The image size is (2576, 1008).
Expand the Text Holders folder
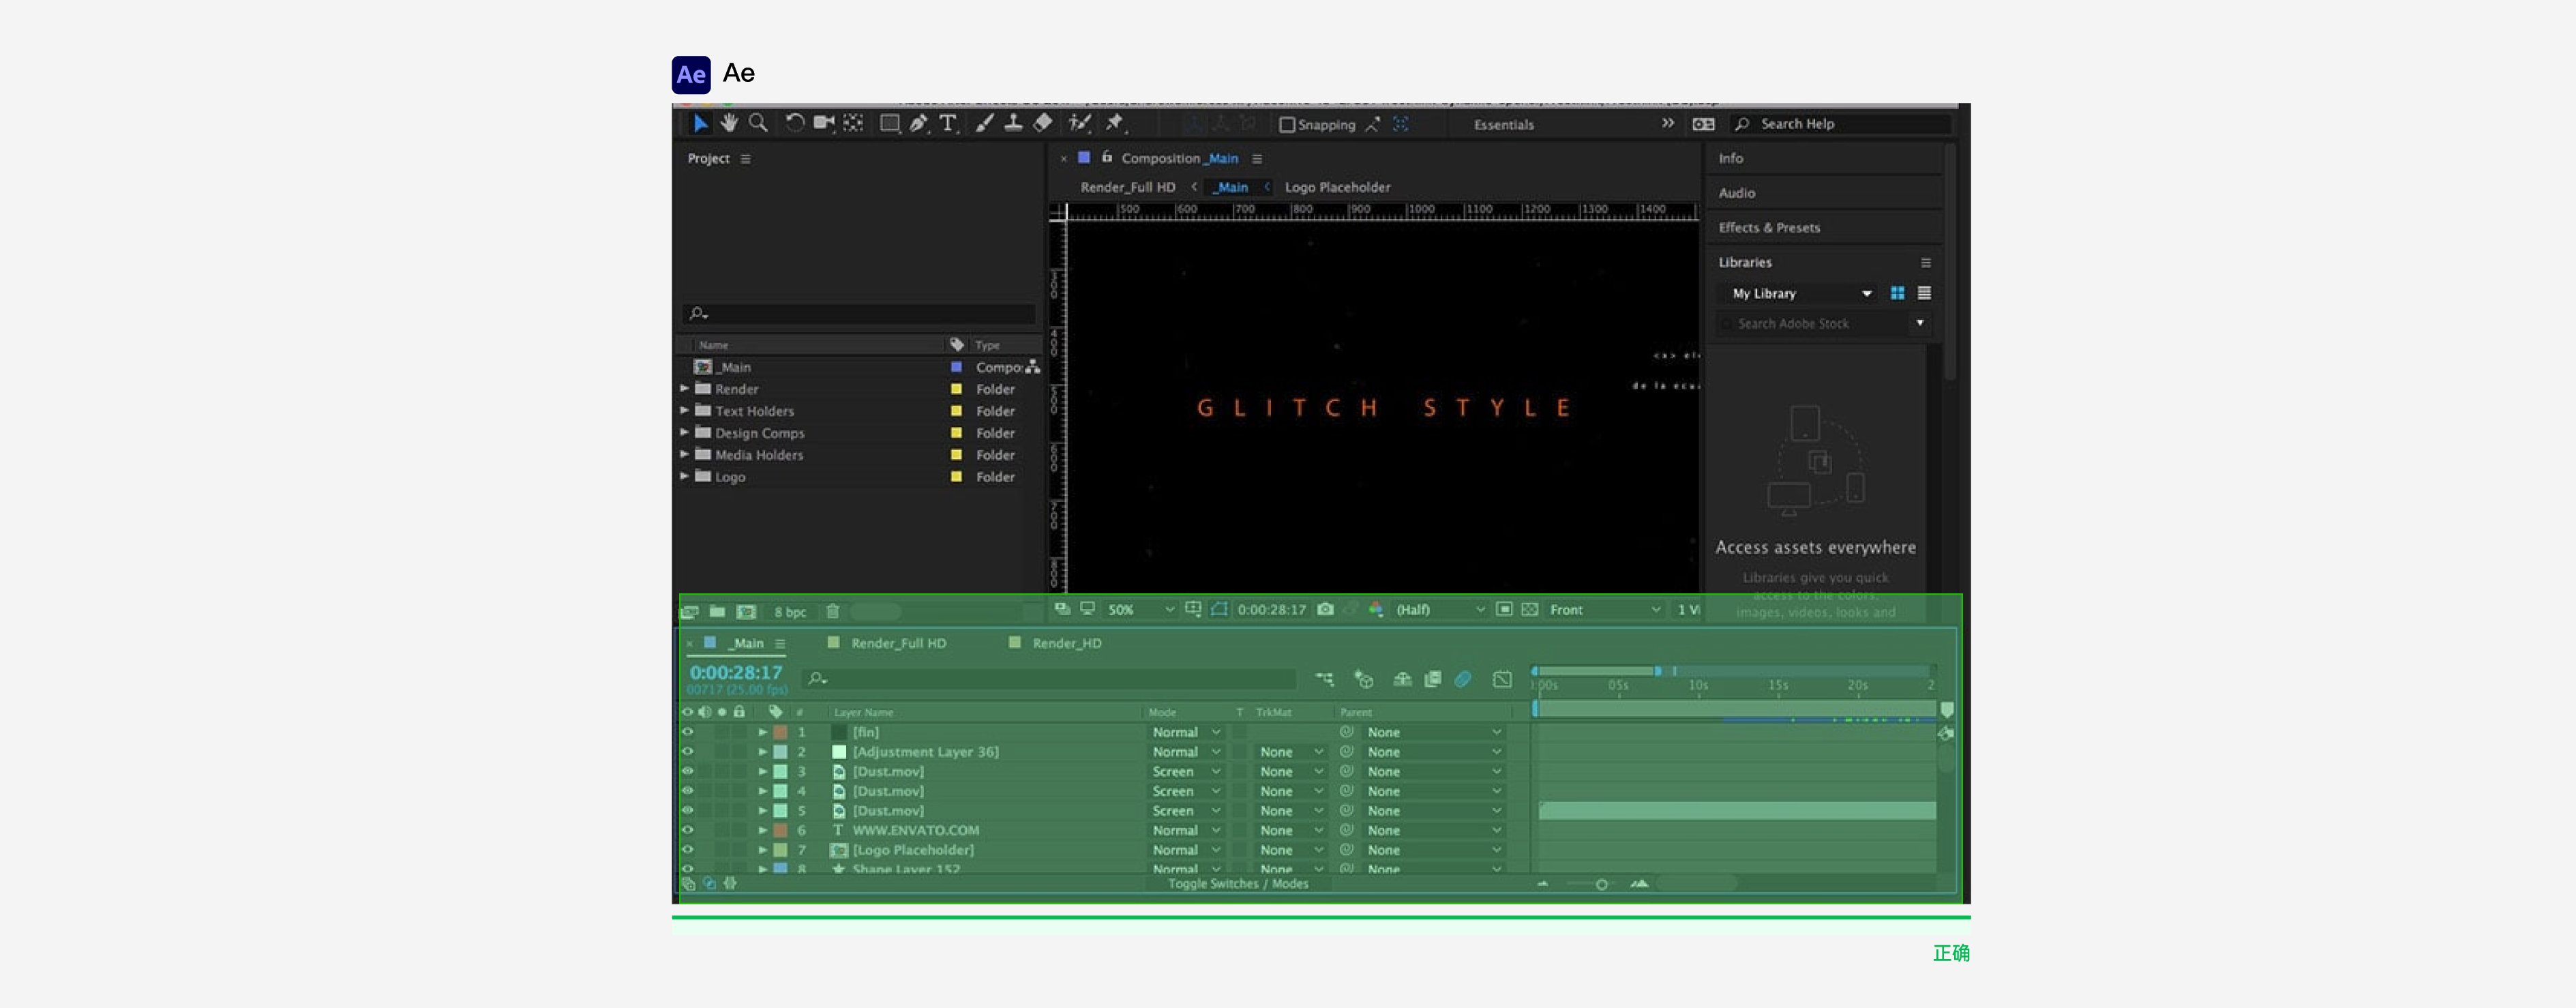coord(685,410)
